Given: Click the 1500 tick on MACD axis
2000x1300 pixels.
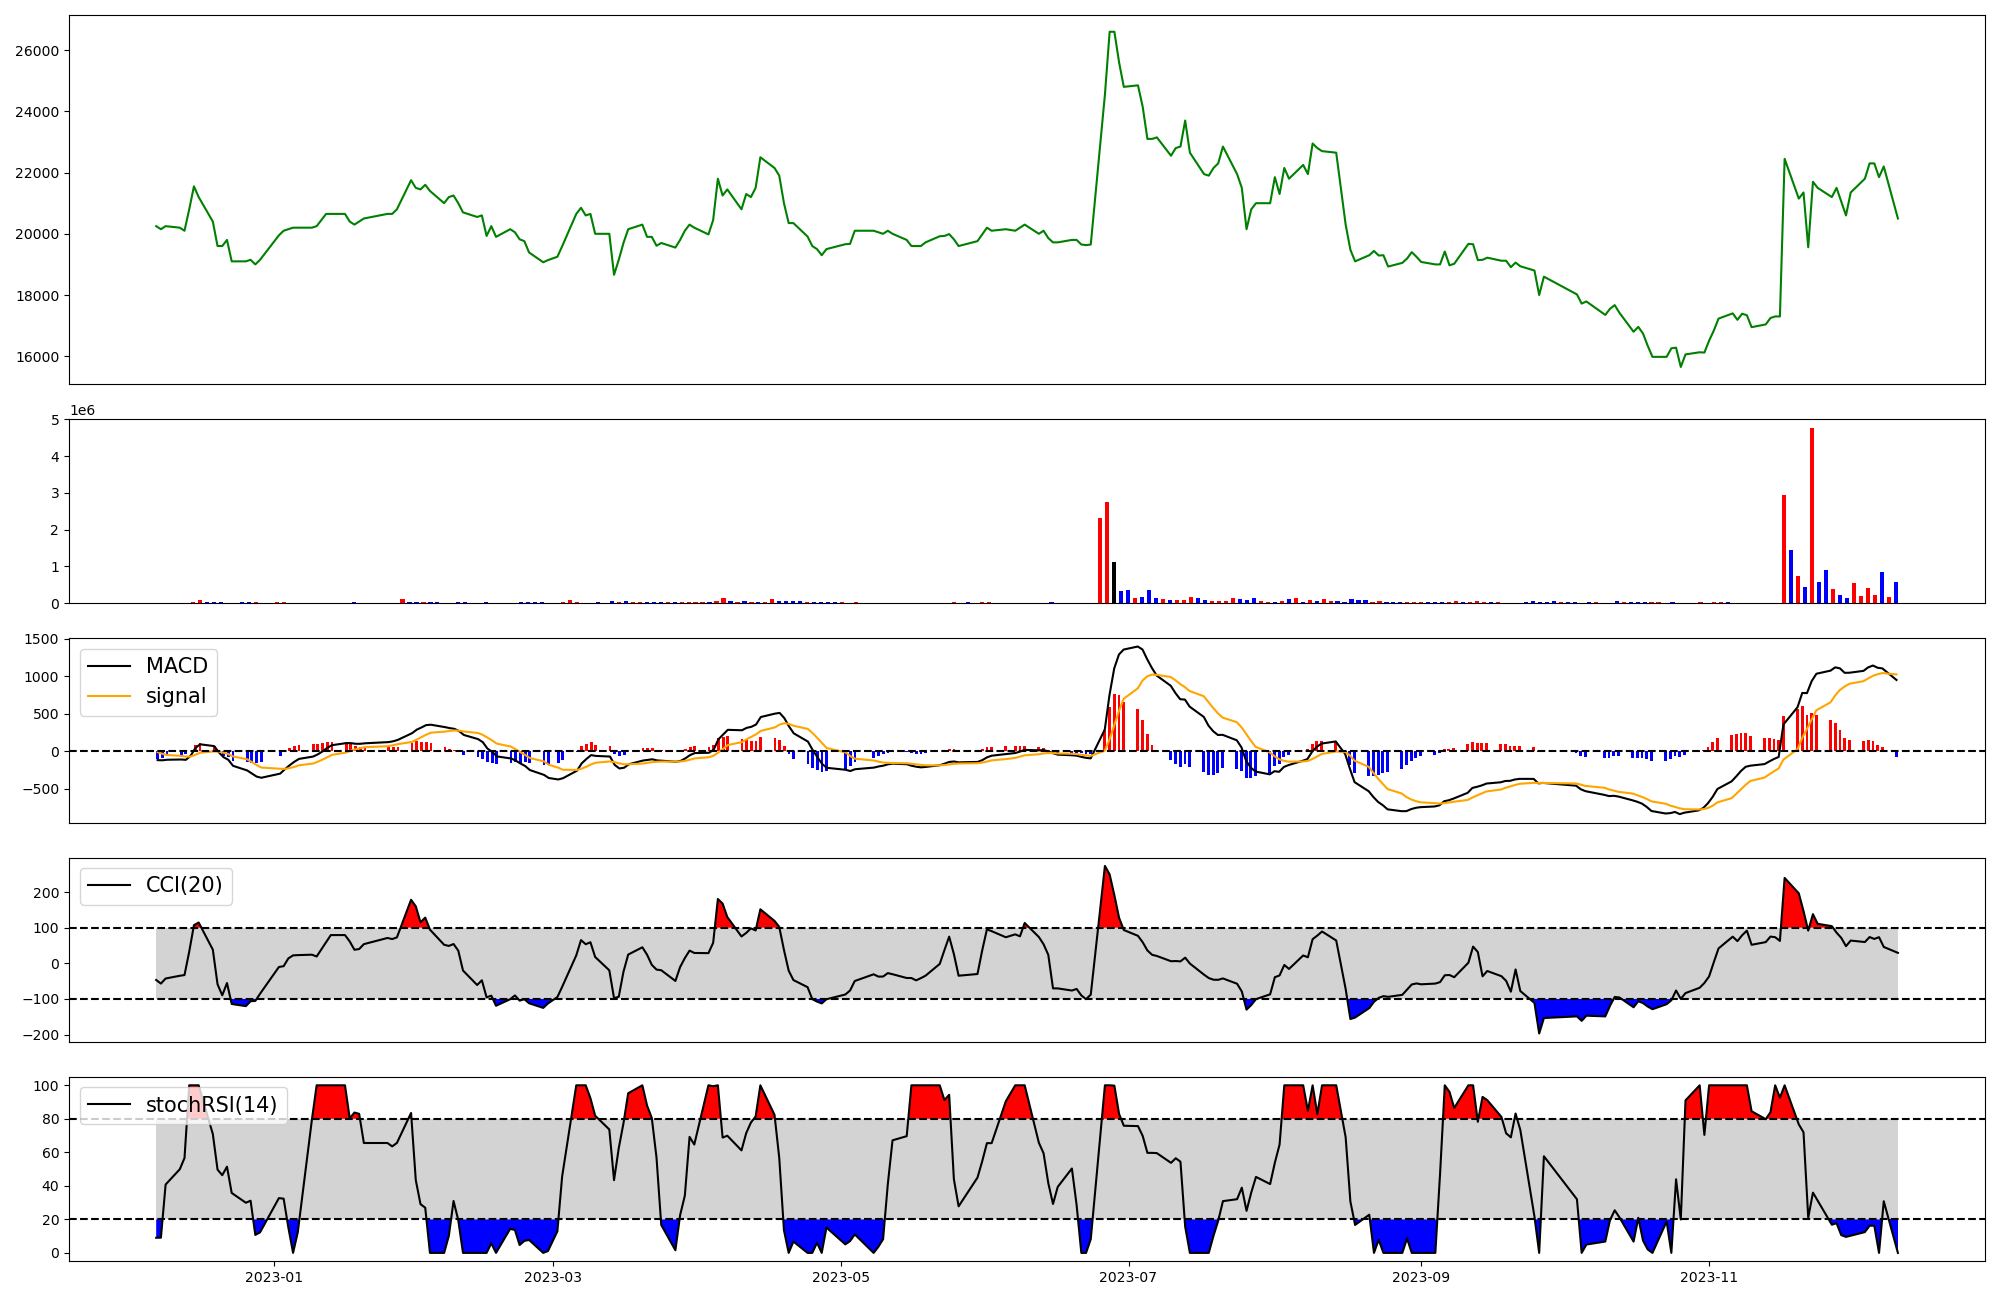Looking at the screenshot, I should tap(43, 639).
